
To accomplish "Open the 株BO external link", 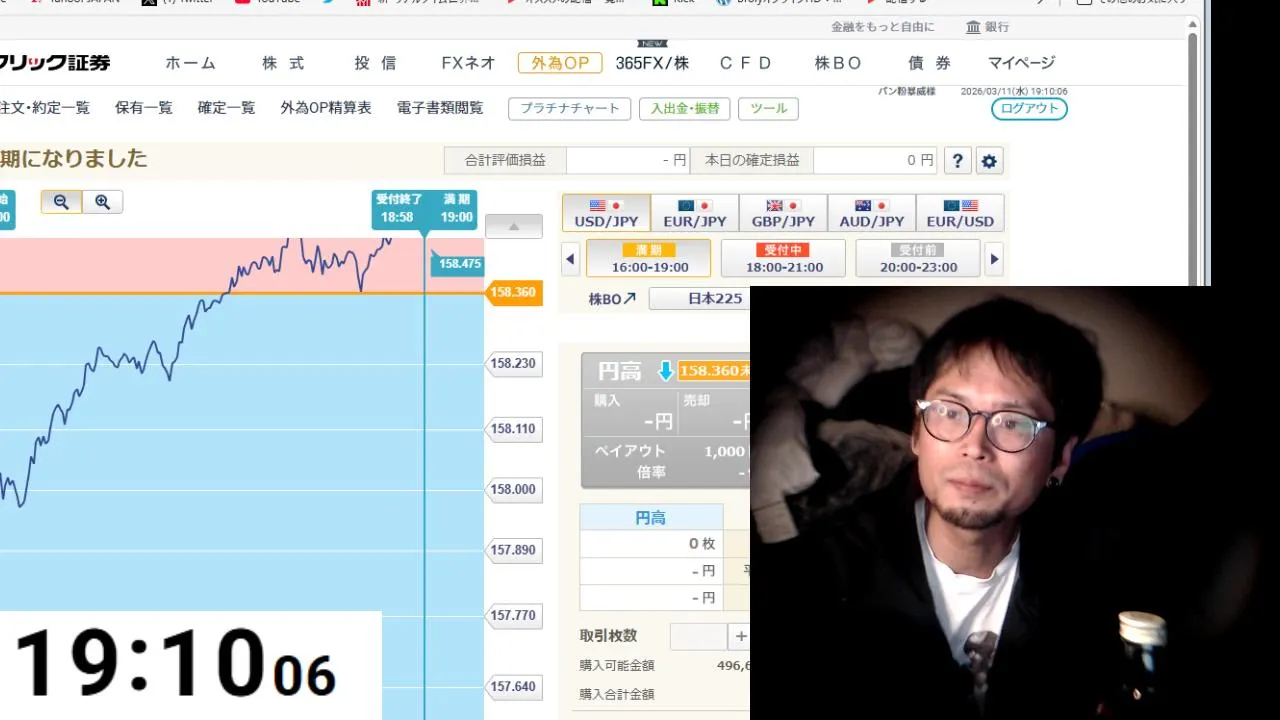I will (612, 299).
